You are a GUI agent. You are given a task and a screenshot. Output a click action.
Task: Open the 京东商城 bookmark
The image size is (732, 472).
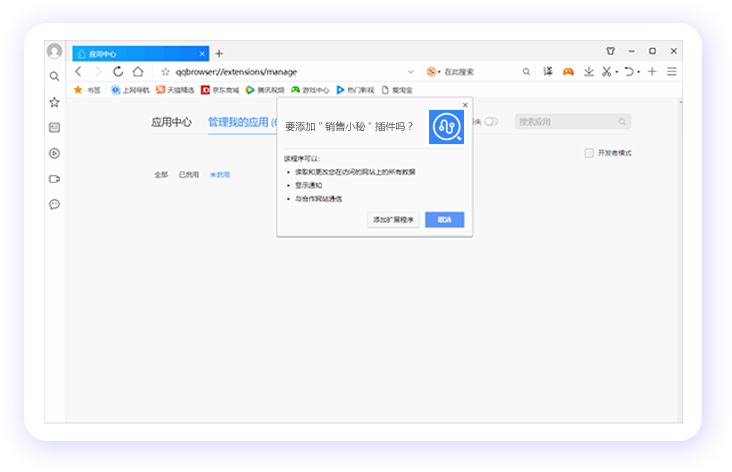220,90
